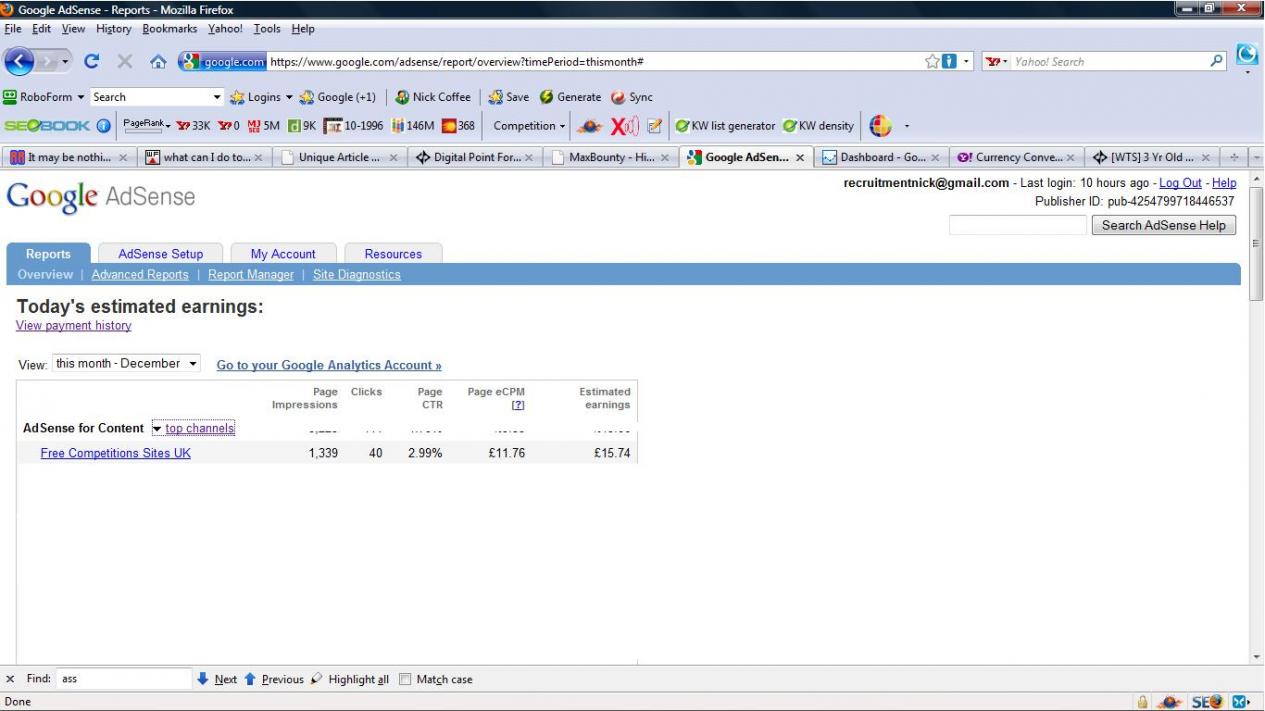
Task: Open the View payment history link
Action: 74,326
